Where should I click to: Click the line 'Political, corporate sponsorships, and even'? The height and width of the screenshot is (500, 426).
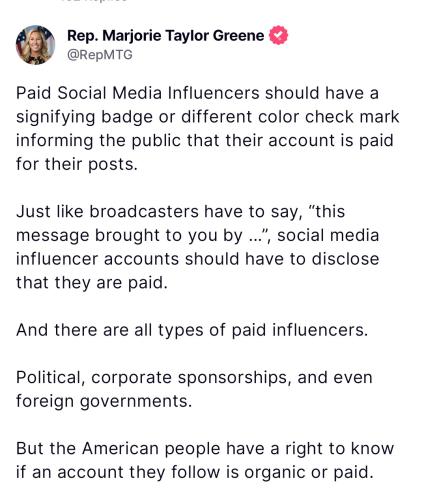(194, 378)
